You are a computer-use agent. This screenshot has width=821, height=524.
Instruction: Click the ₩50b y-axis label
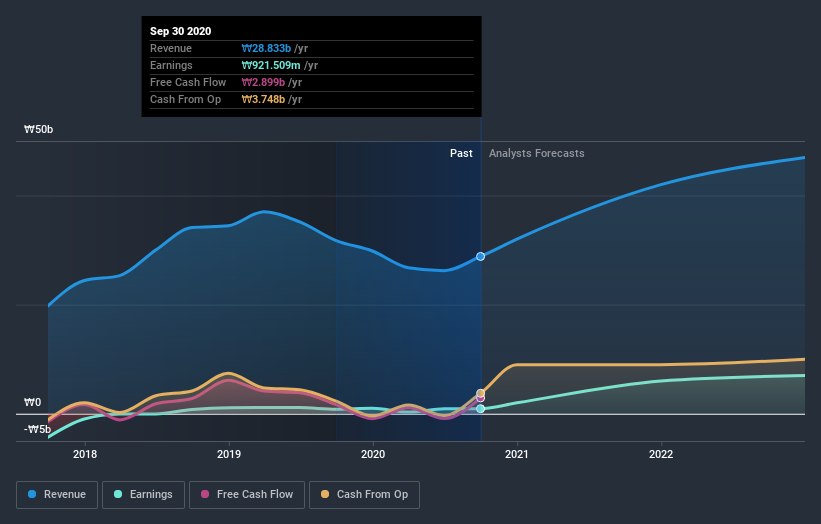pos(38,129)
